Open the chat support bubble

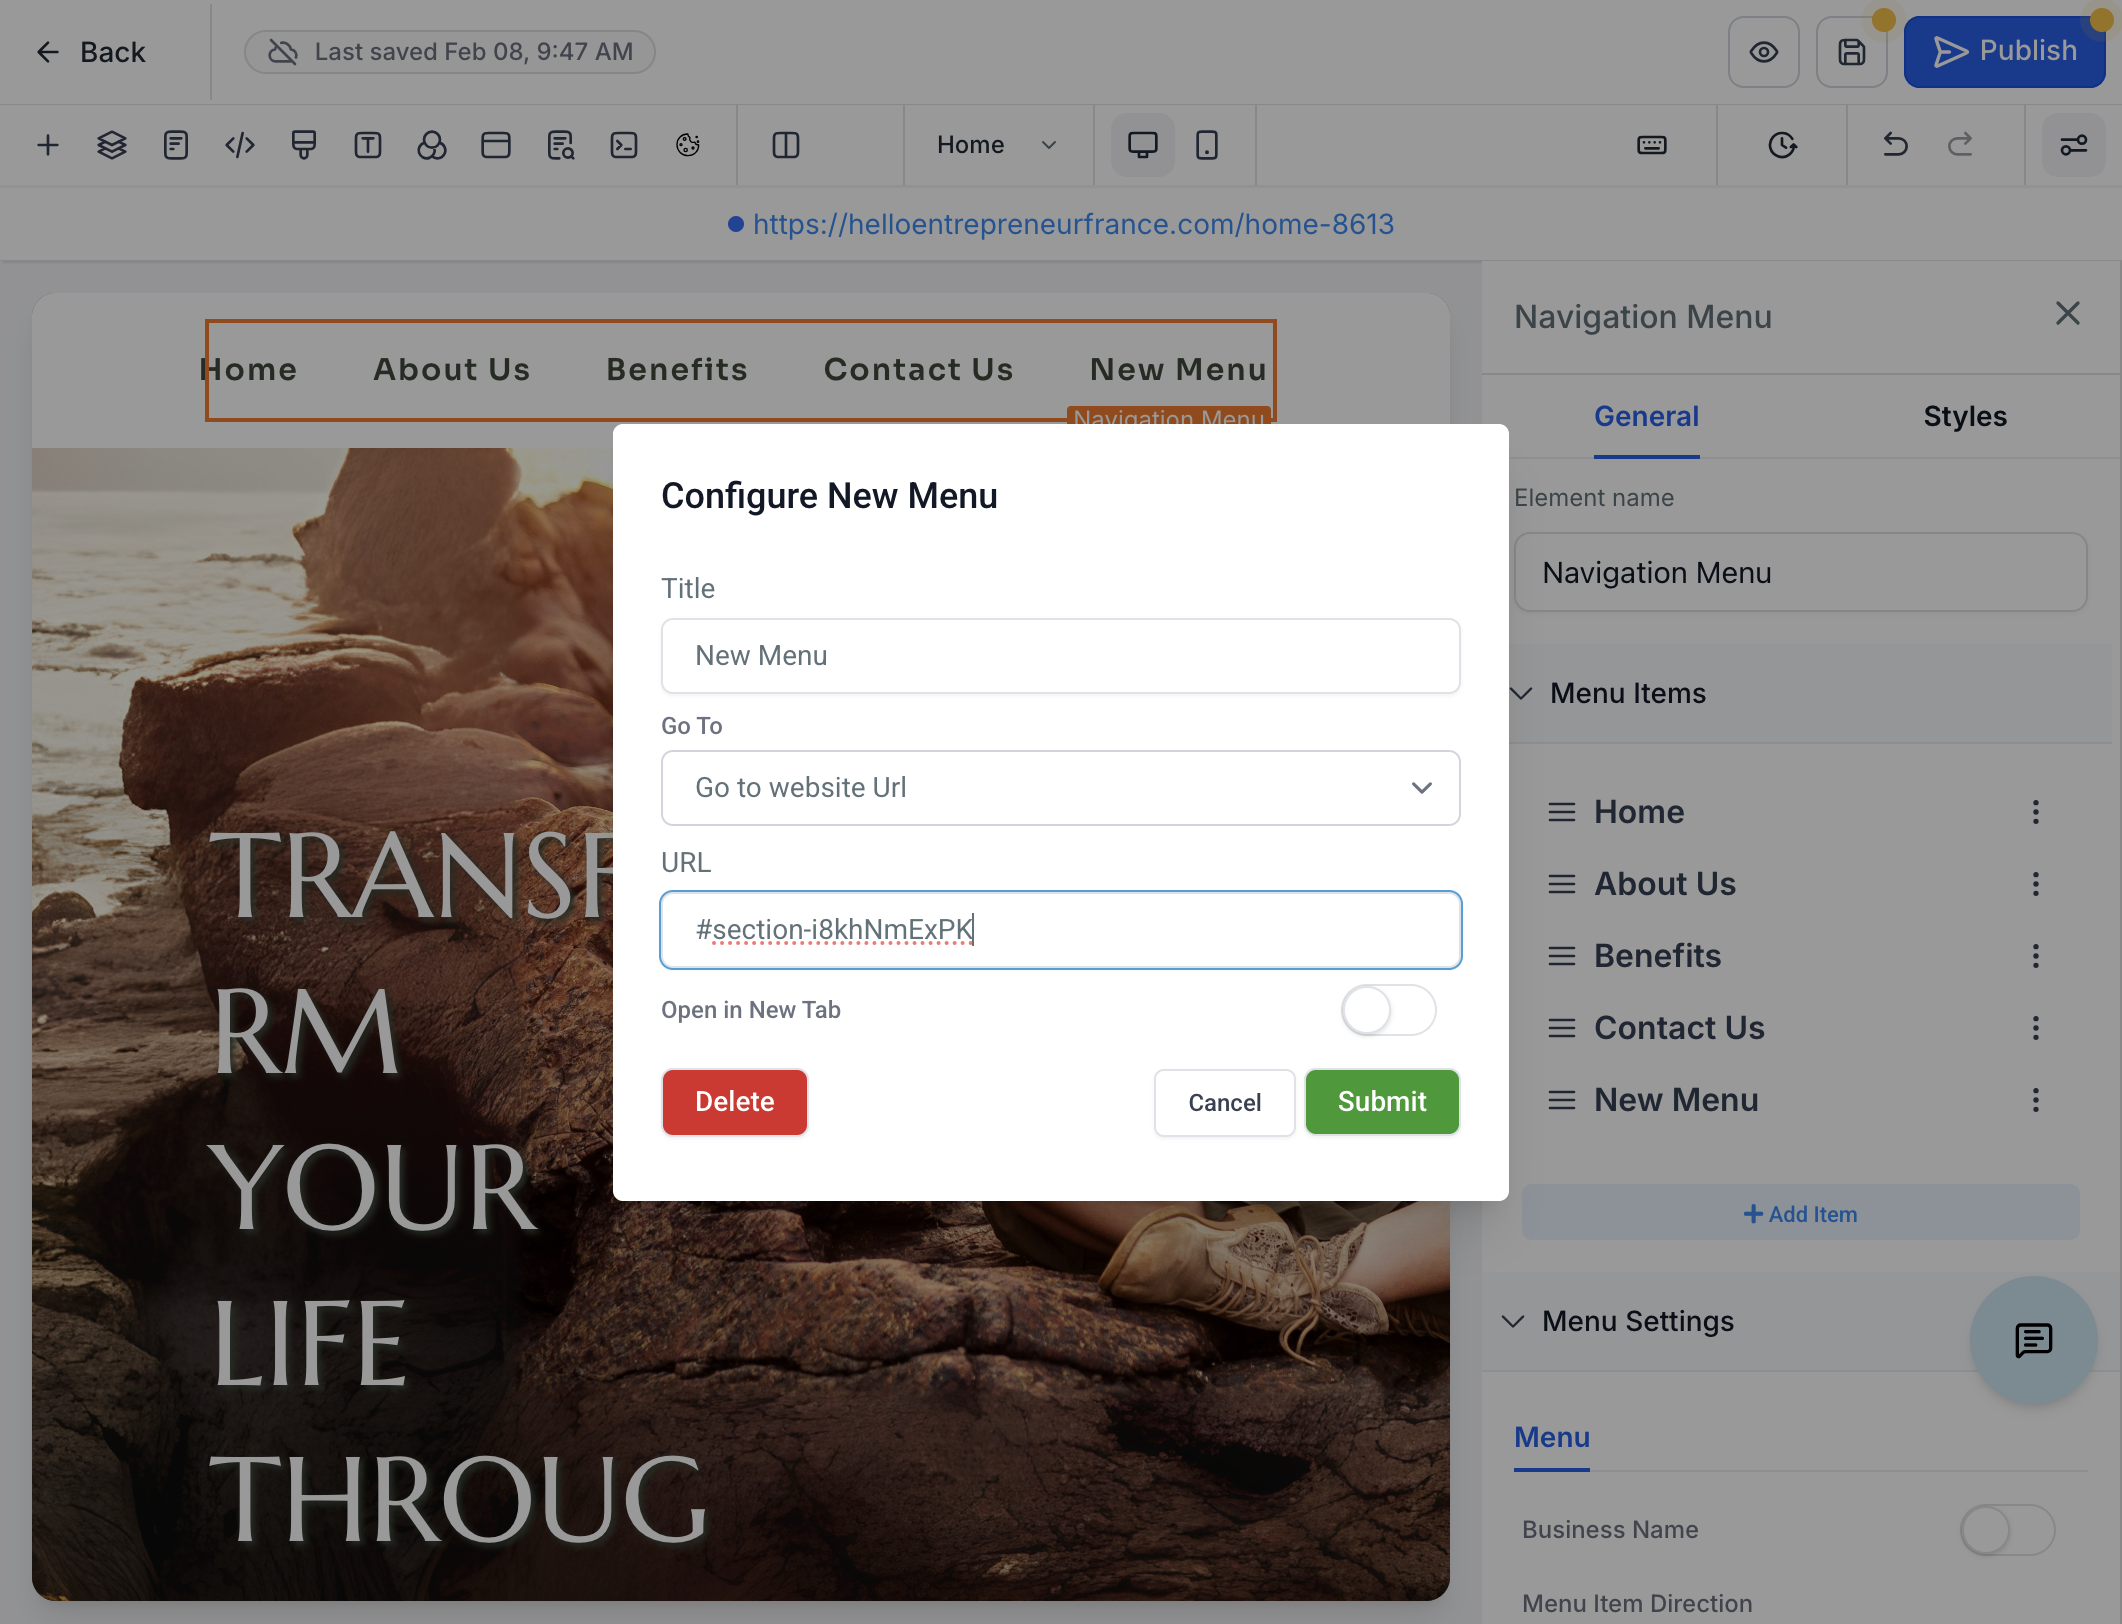(x=2034, y=1340)
